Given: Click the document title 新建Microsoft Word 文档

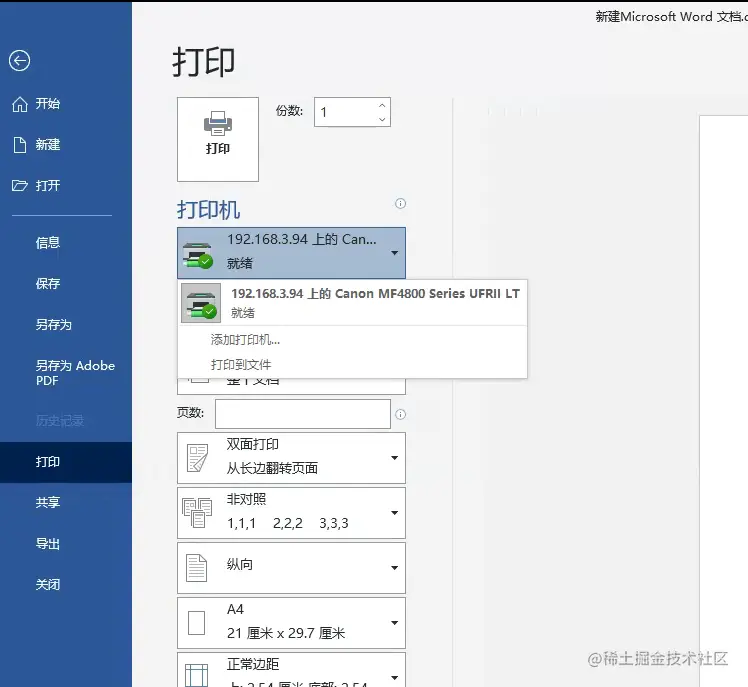Looking at the screenshot, I should click(x=671, y=17).
